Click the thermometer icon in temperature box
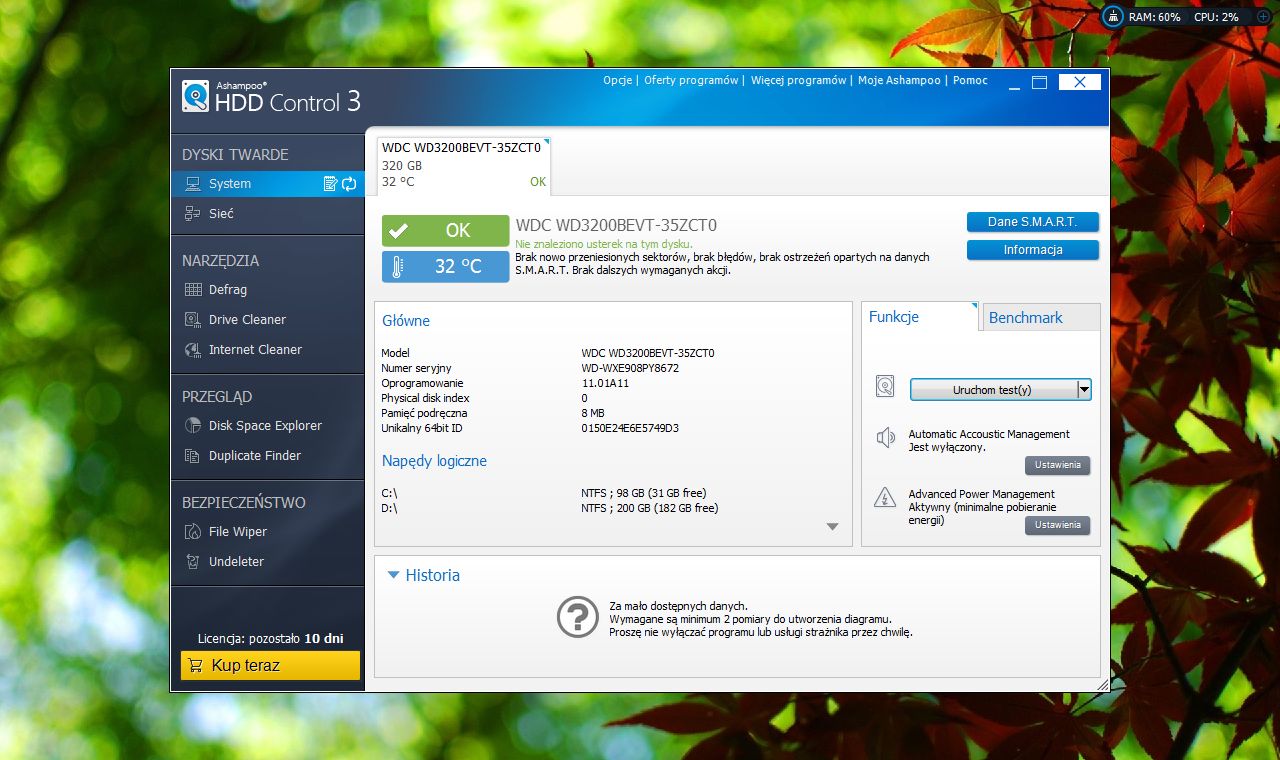 click(x=398, y=267)
